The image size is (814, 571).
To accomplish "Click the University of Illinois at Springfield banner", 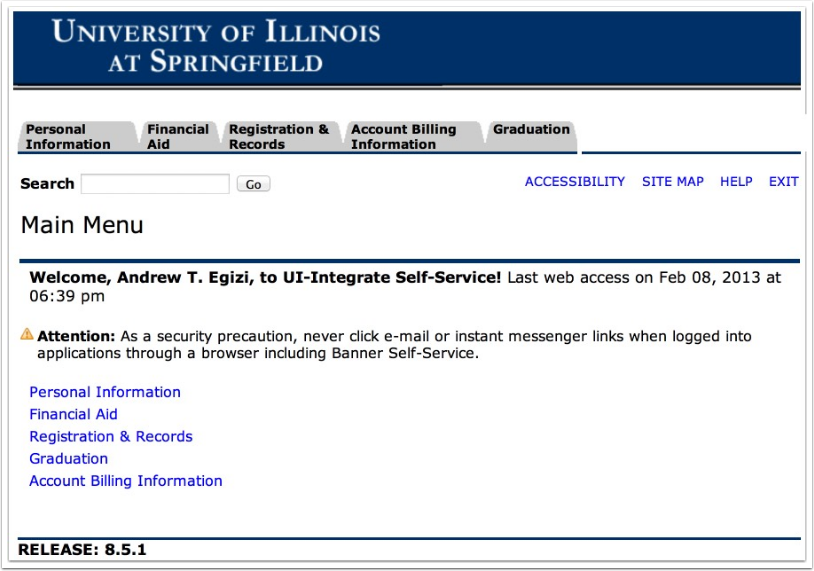I will click(x=406, y=48).
